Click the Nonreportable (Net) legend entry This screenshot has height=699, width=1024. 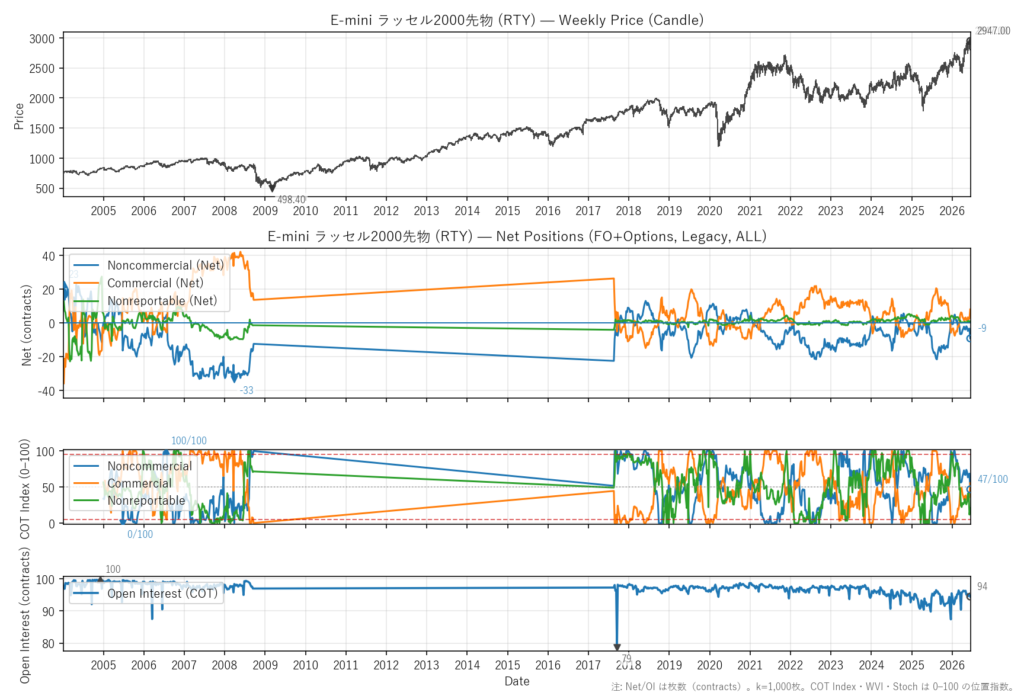[x=145, y=301]
